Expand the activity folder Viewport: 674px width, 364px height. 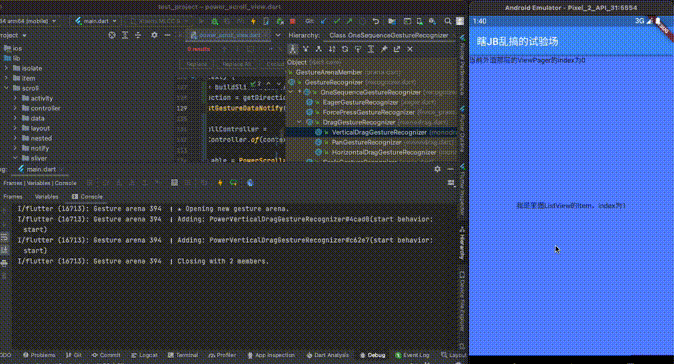[x=15, y=98]
